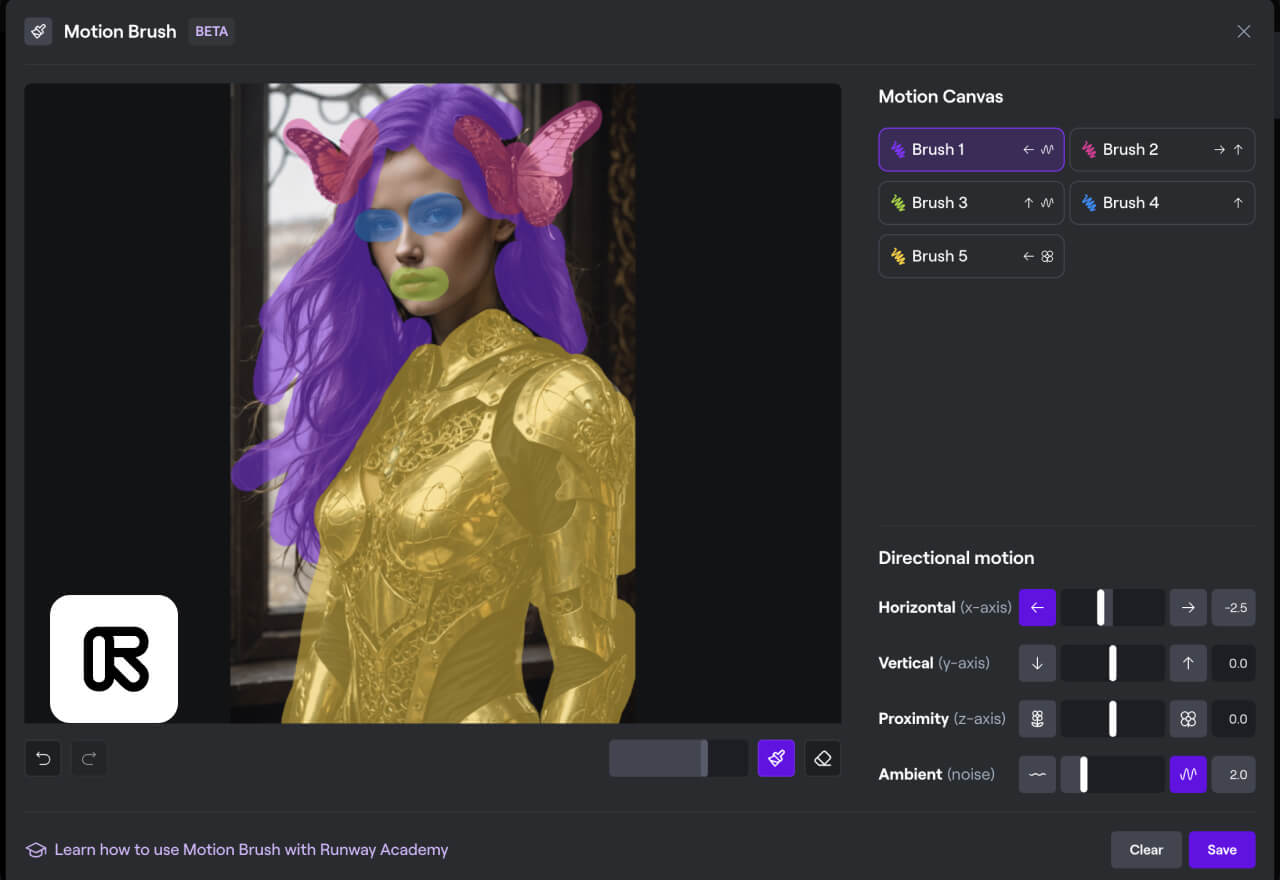
Task: Set vertical motion to down arrow
Action: pyautogui.click(x=1037, y=663)
